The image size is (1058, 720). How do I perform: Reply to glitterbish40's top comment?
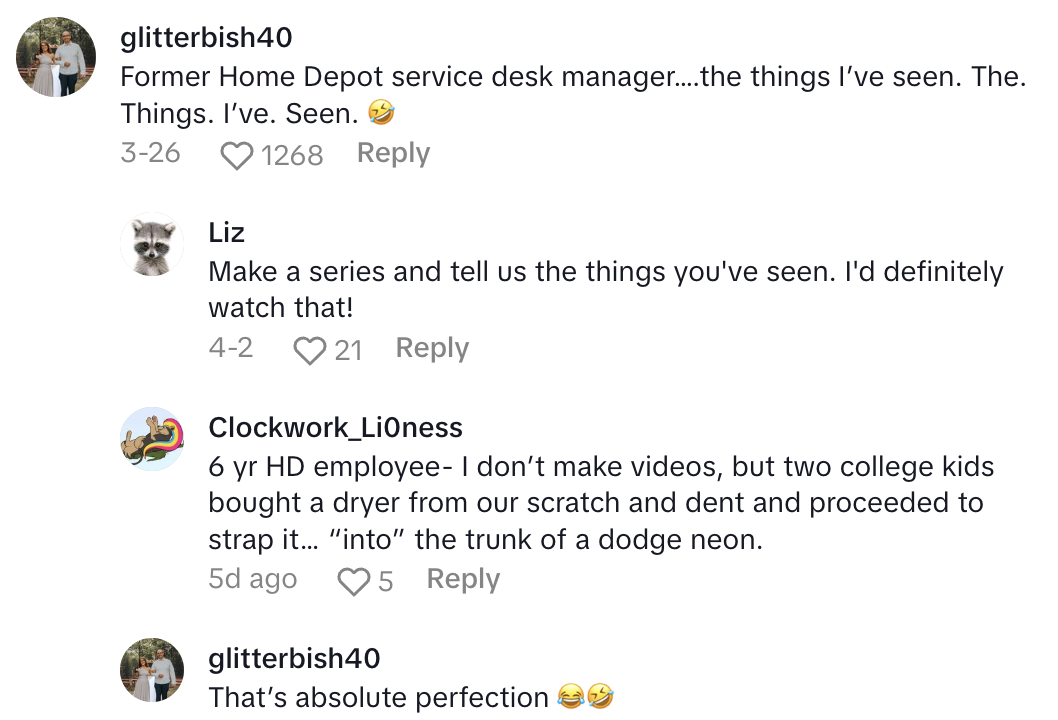[393, 154]
